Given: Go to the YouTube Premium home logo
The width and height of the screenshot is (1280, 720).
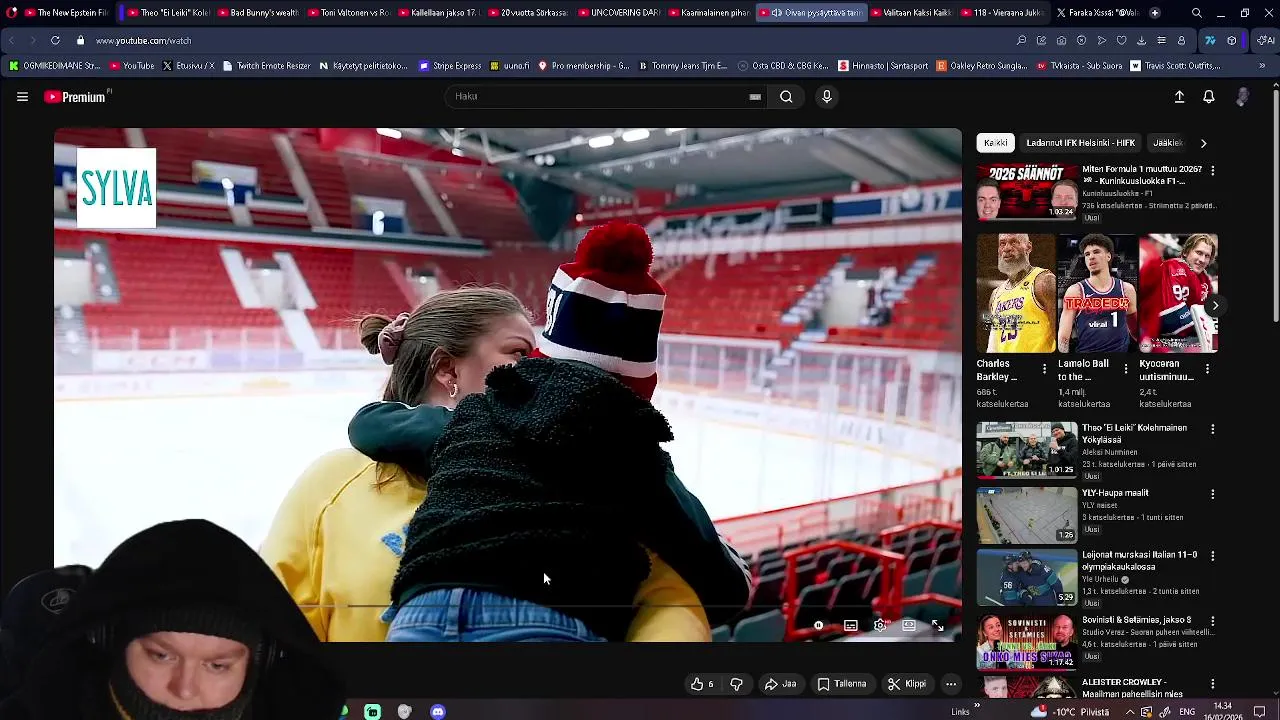Looking at the screenshot, I should [77, 97].
